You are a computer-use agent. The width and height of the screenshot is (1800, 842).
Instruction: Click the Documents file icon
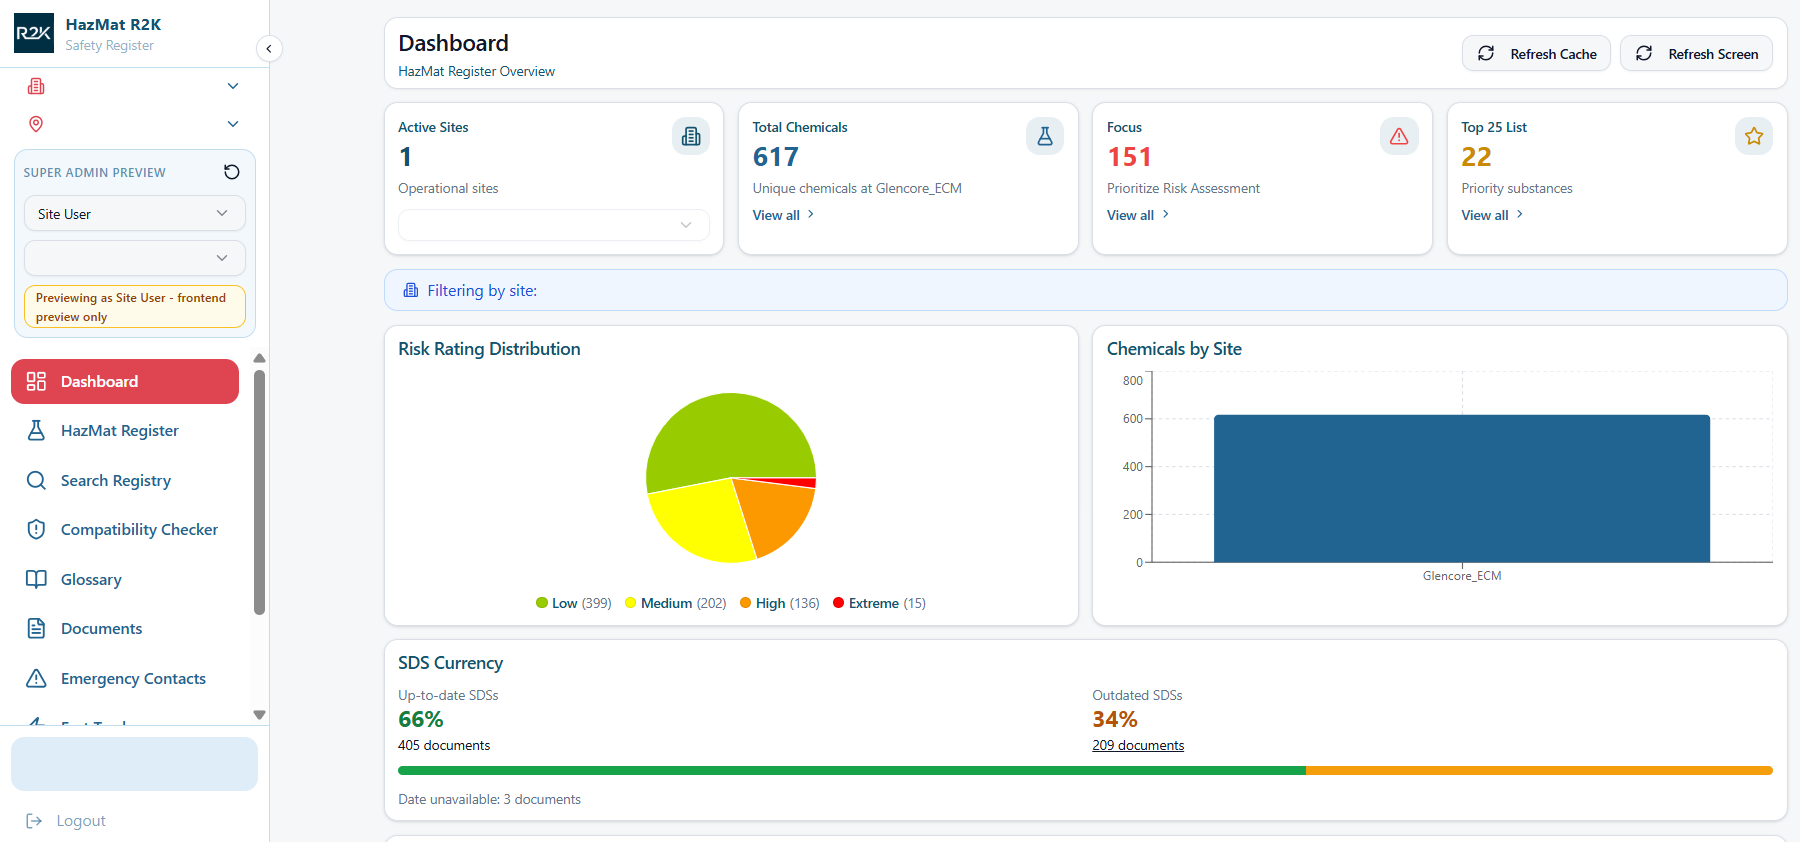click(x=36, y=628)
